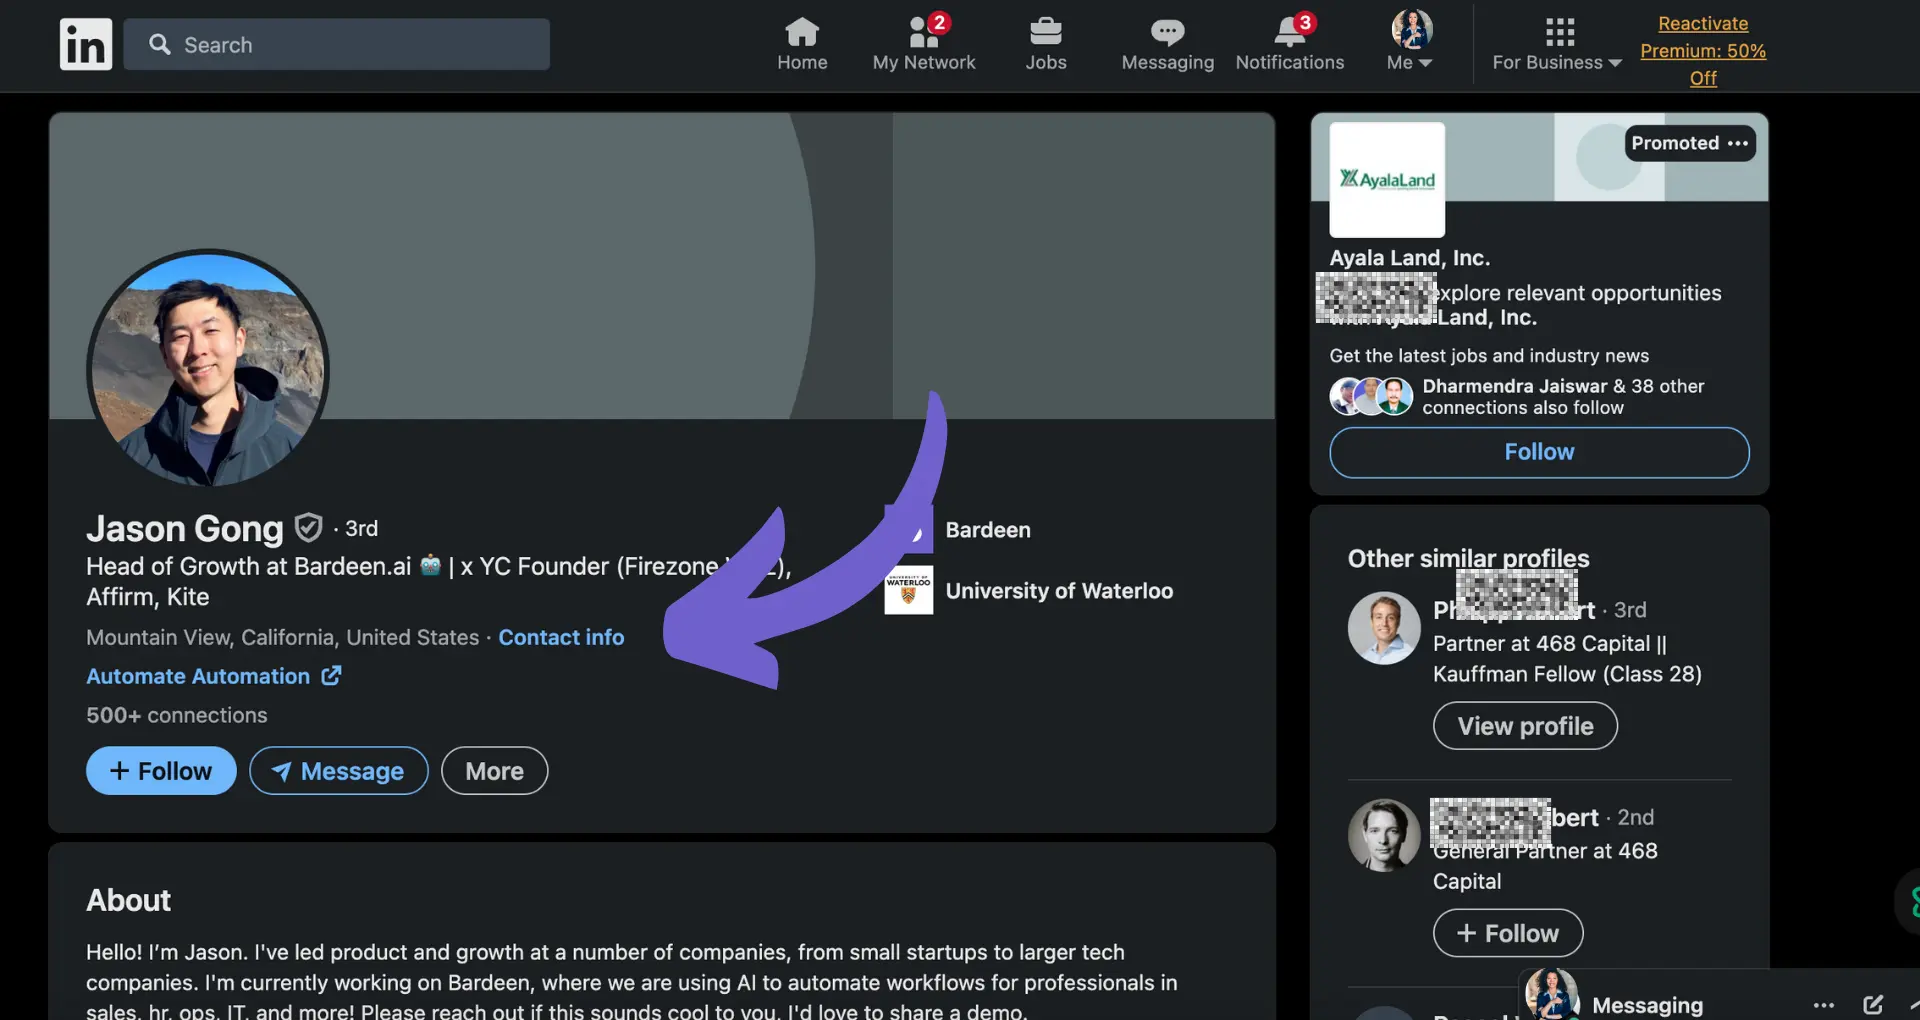Follow Jason Gong with the blue button
The image size is (1920, 1020).
pyautogui.click(x=161, y=771)
